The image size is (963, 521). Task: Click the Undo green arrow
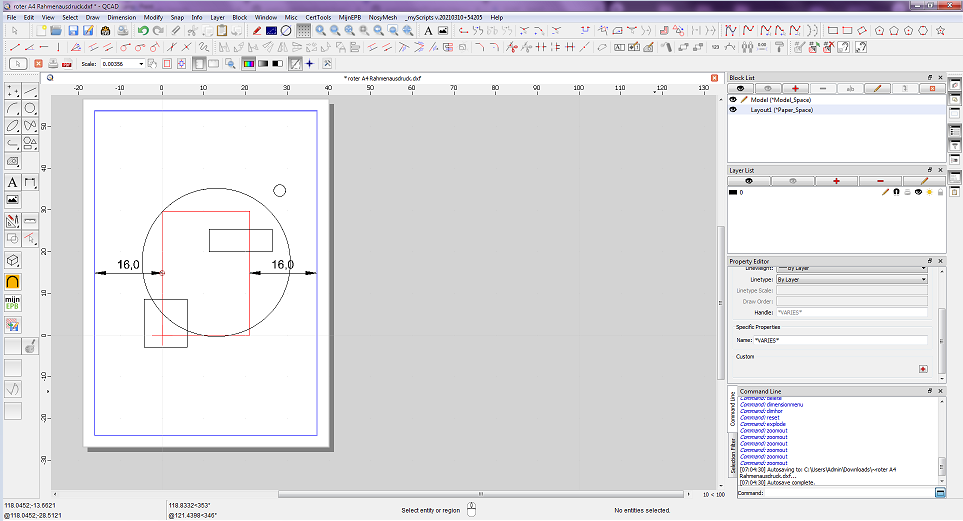coord(143,31)
